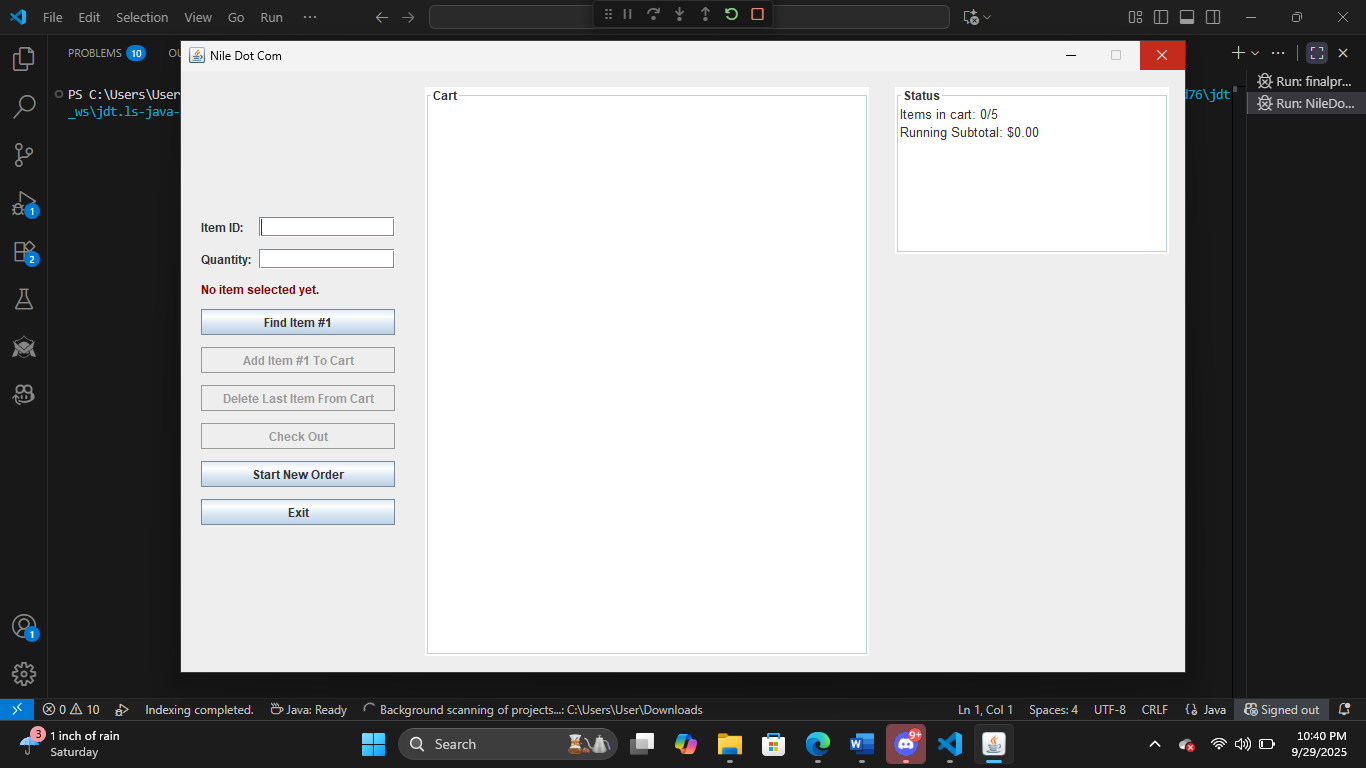Open the Run menu
Image resolution: width=1366 pixels, height=768 pixels.
[271, 17]
